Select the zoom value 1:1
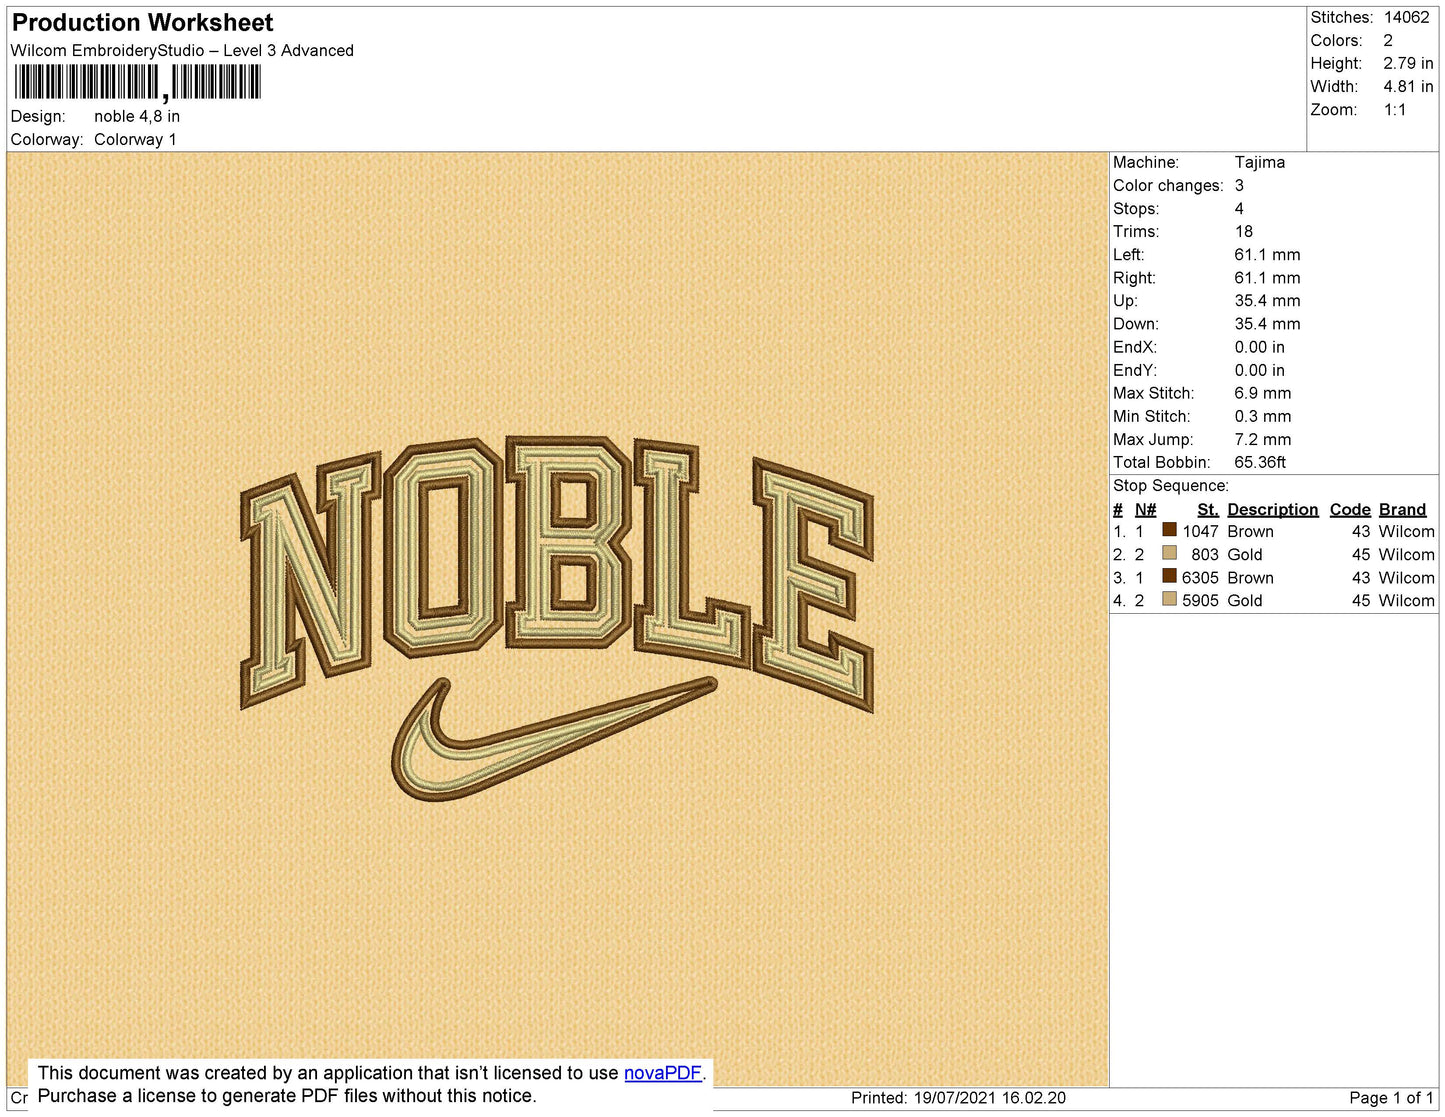This screenshot has height=1117, width=1445. tap(1395, 109)
